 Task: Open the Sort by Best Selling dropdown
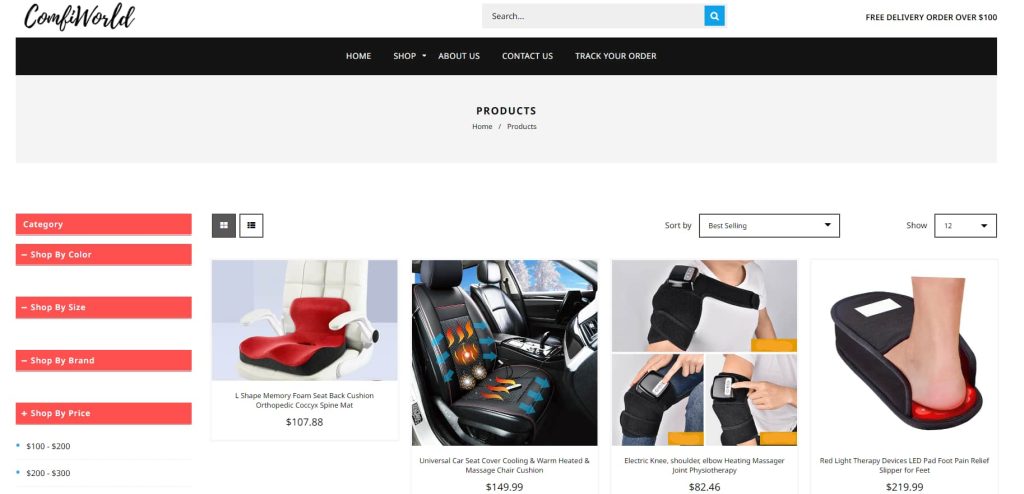769,225
